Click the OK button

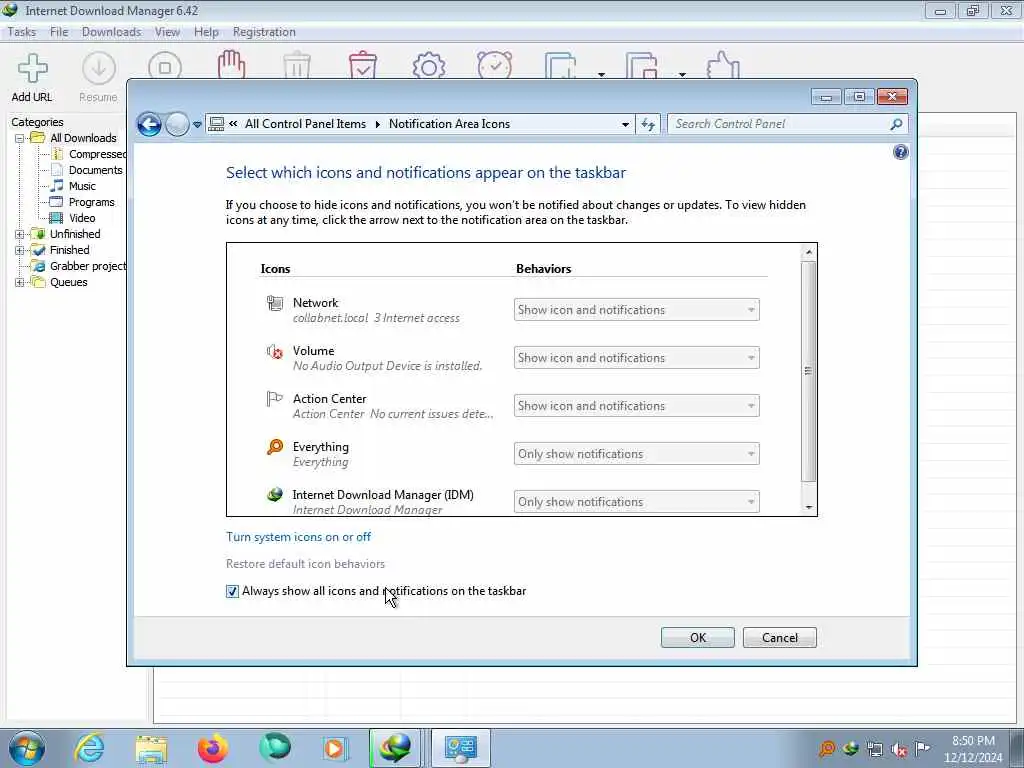697,637
